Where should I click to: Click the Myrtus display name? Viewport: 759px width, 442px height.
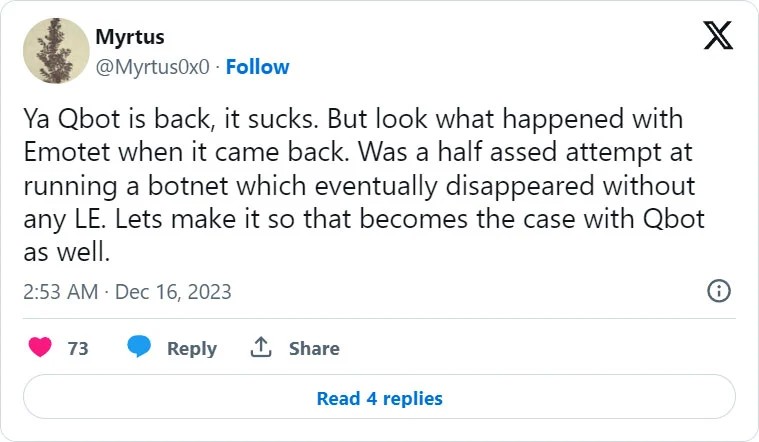tap(130, 37)
